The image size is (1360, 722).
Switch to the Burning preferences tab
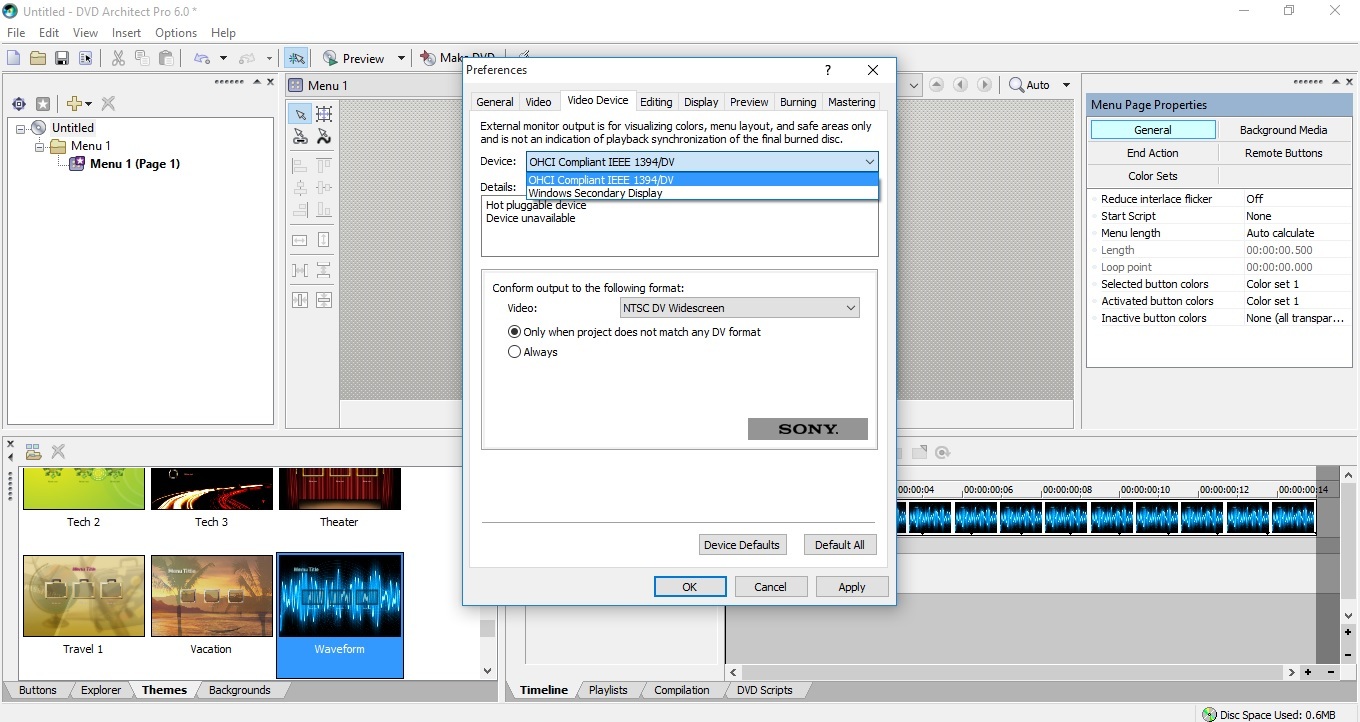798,102
